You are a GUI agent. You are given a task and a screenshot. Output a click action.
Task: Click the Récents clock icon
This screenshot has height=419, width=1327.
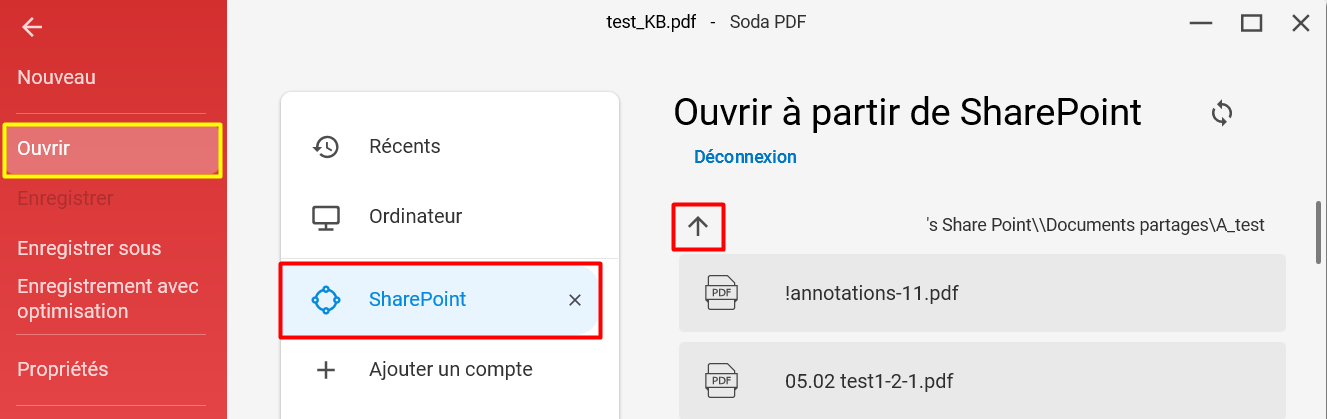326,146
